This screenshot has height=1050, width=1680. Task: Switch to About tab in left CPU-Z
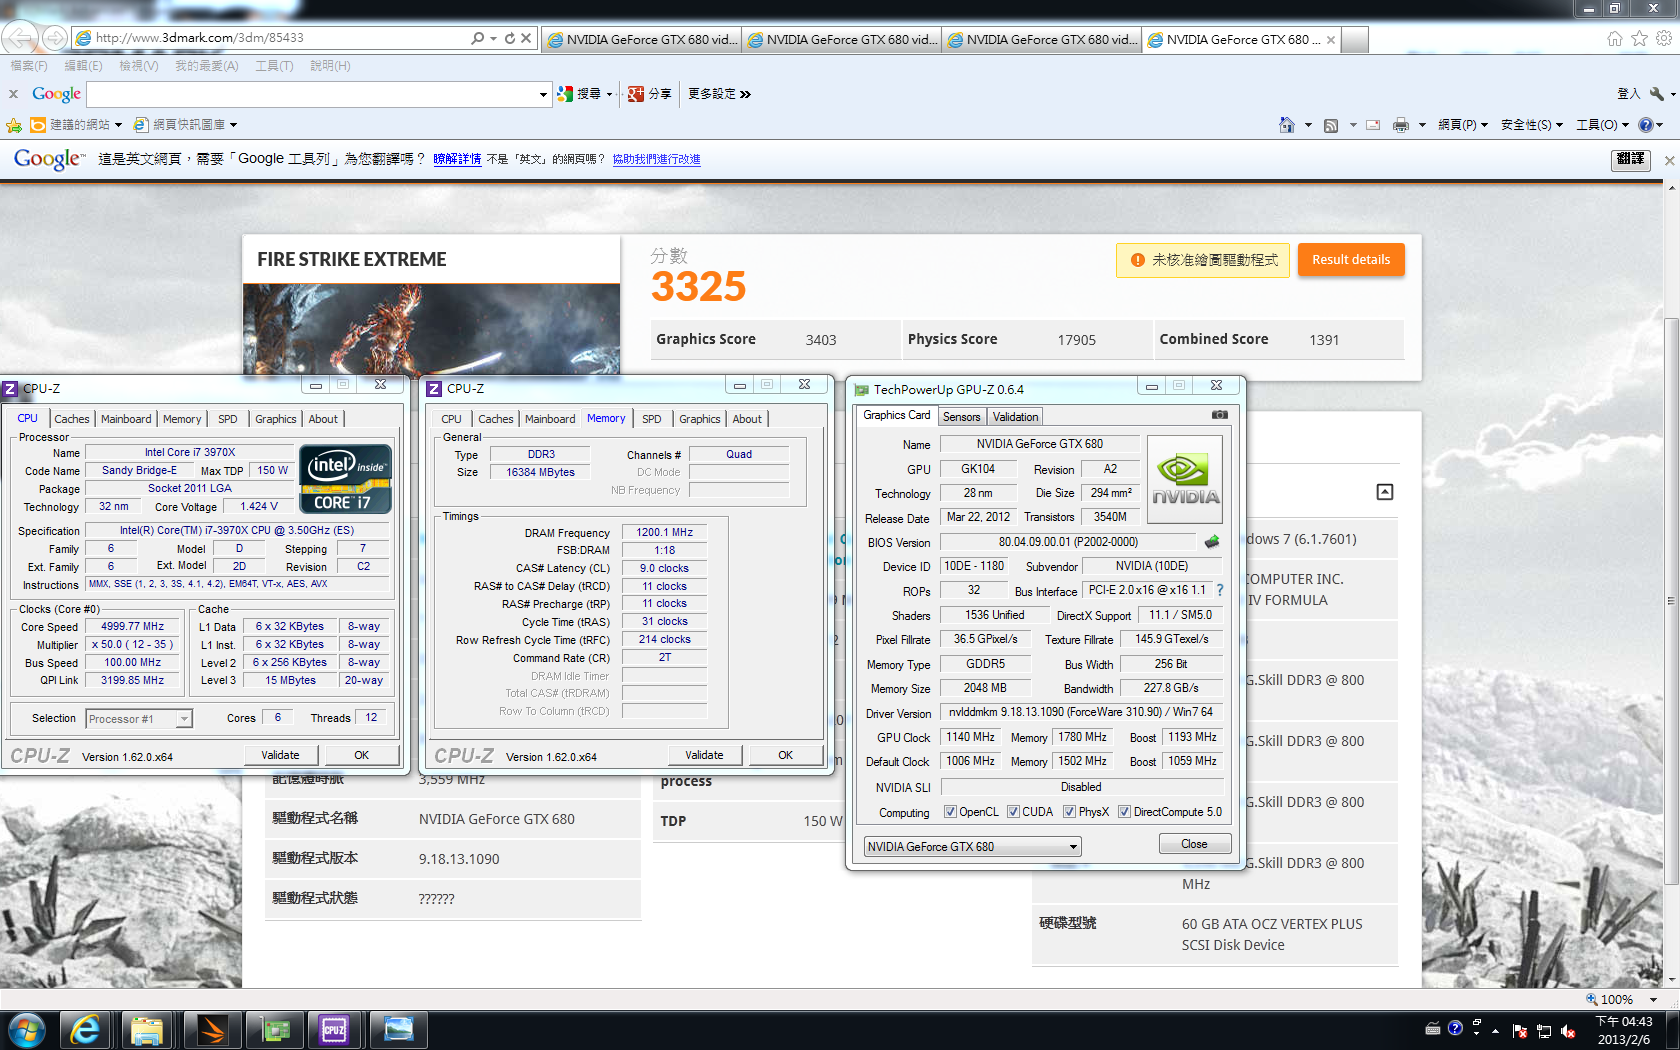click(322, 419)
